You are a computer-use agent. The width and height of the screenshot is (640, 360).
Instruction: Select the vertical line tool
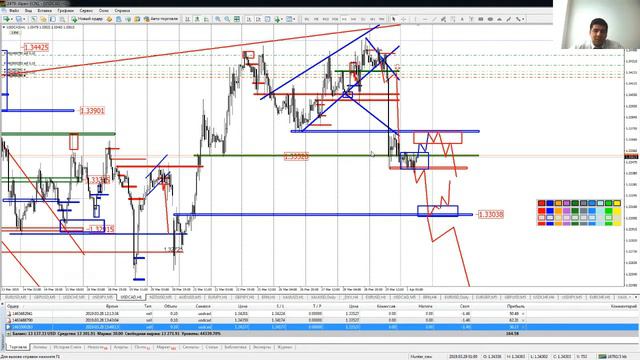(415, 19)
